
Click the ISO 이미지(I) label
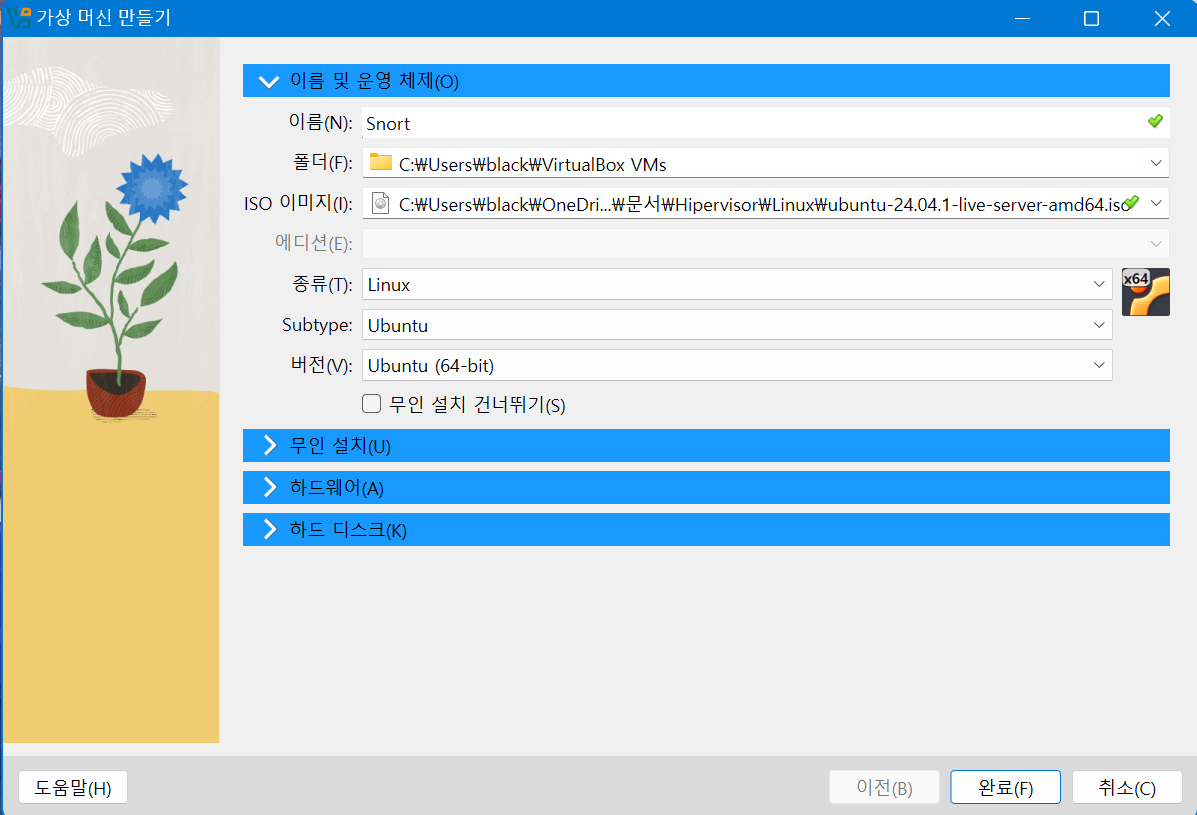tap(298, 203)
